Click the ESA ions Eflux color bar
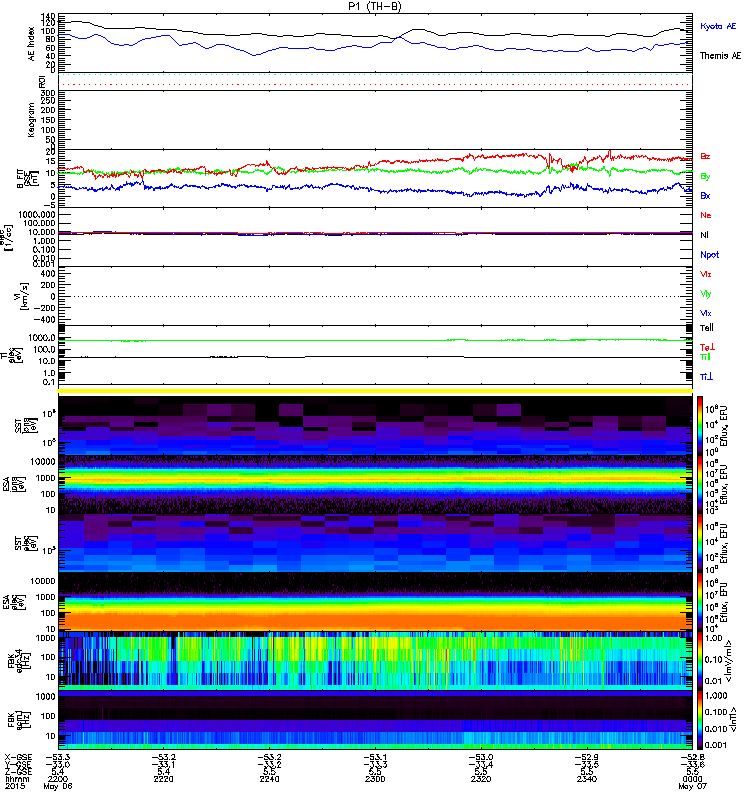Image resolution: width=750 pixels, height=800 pixels. (x=700, y=484)
